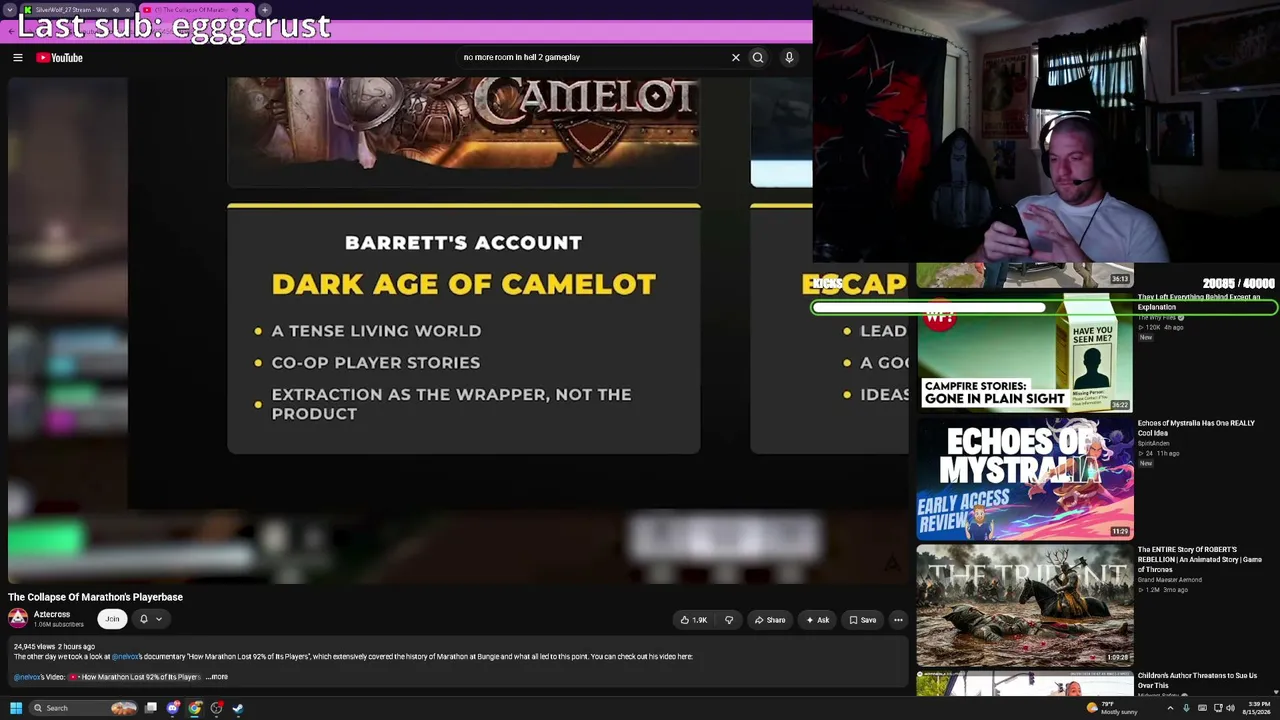1280x720 pixels.
Task: Open Google Chrome from the taskbar
Action: [x=195, y=708]
